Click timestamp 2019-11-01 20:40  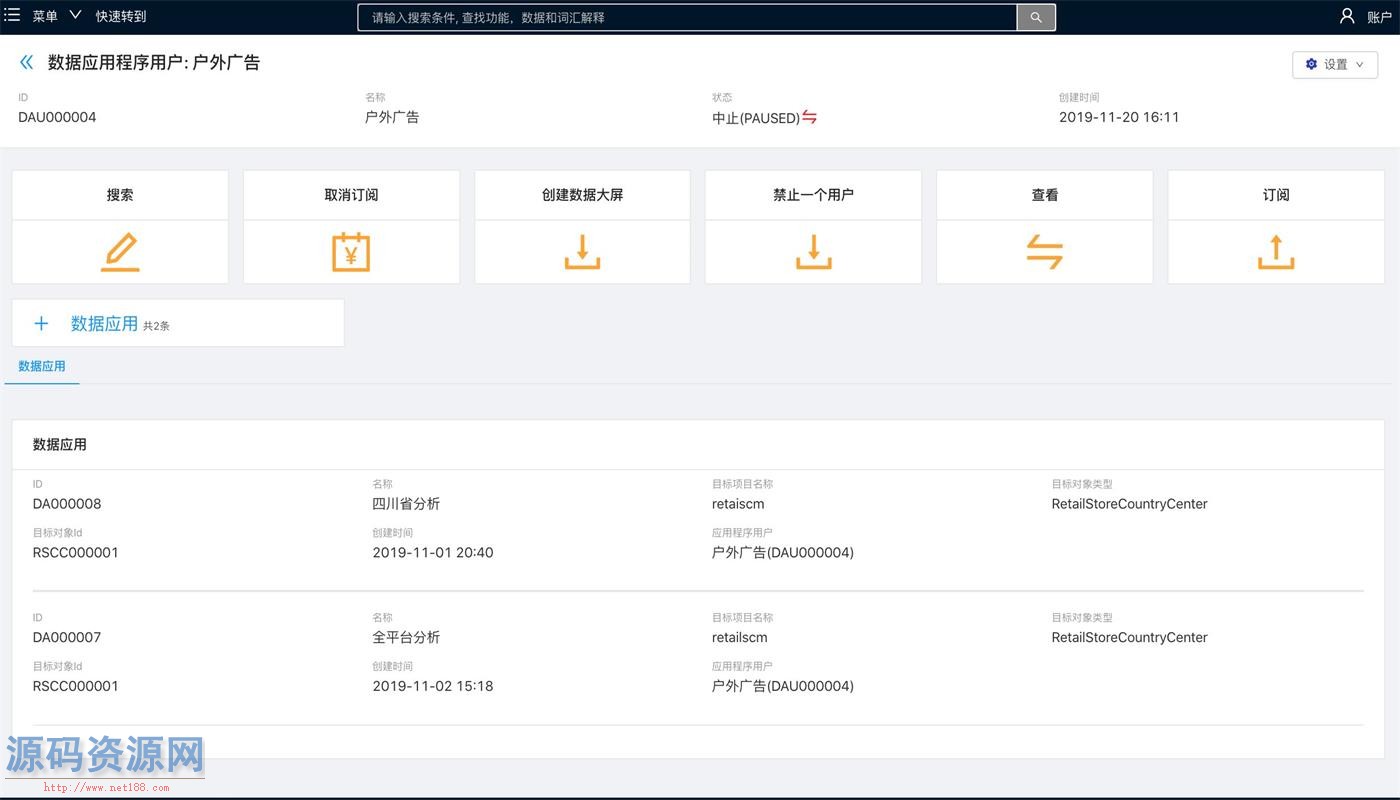pyautogui.click(x=433, y=552)
